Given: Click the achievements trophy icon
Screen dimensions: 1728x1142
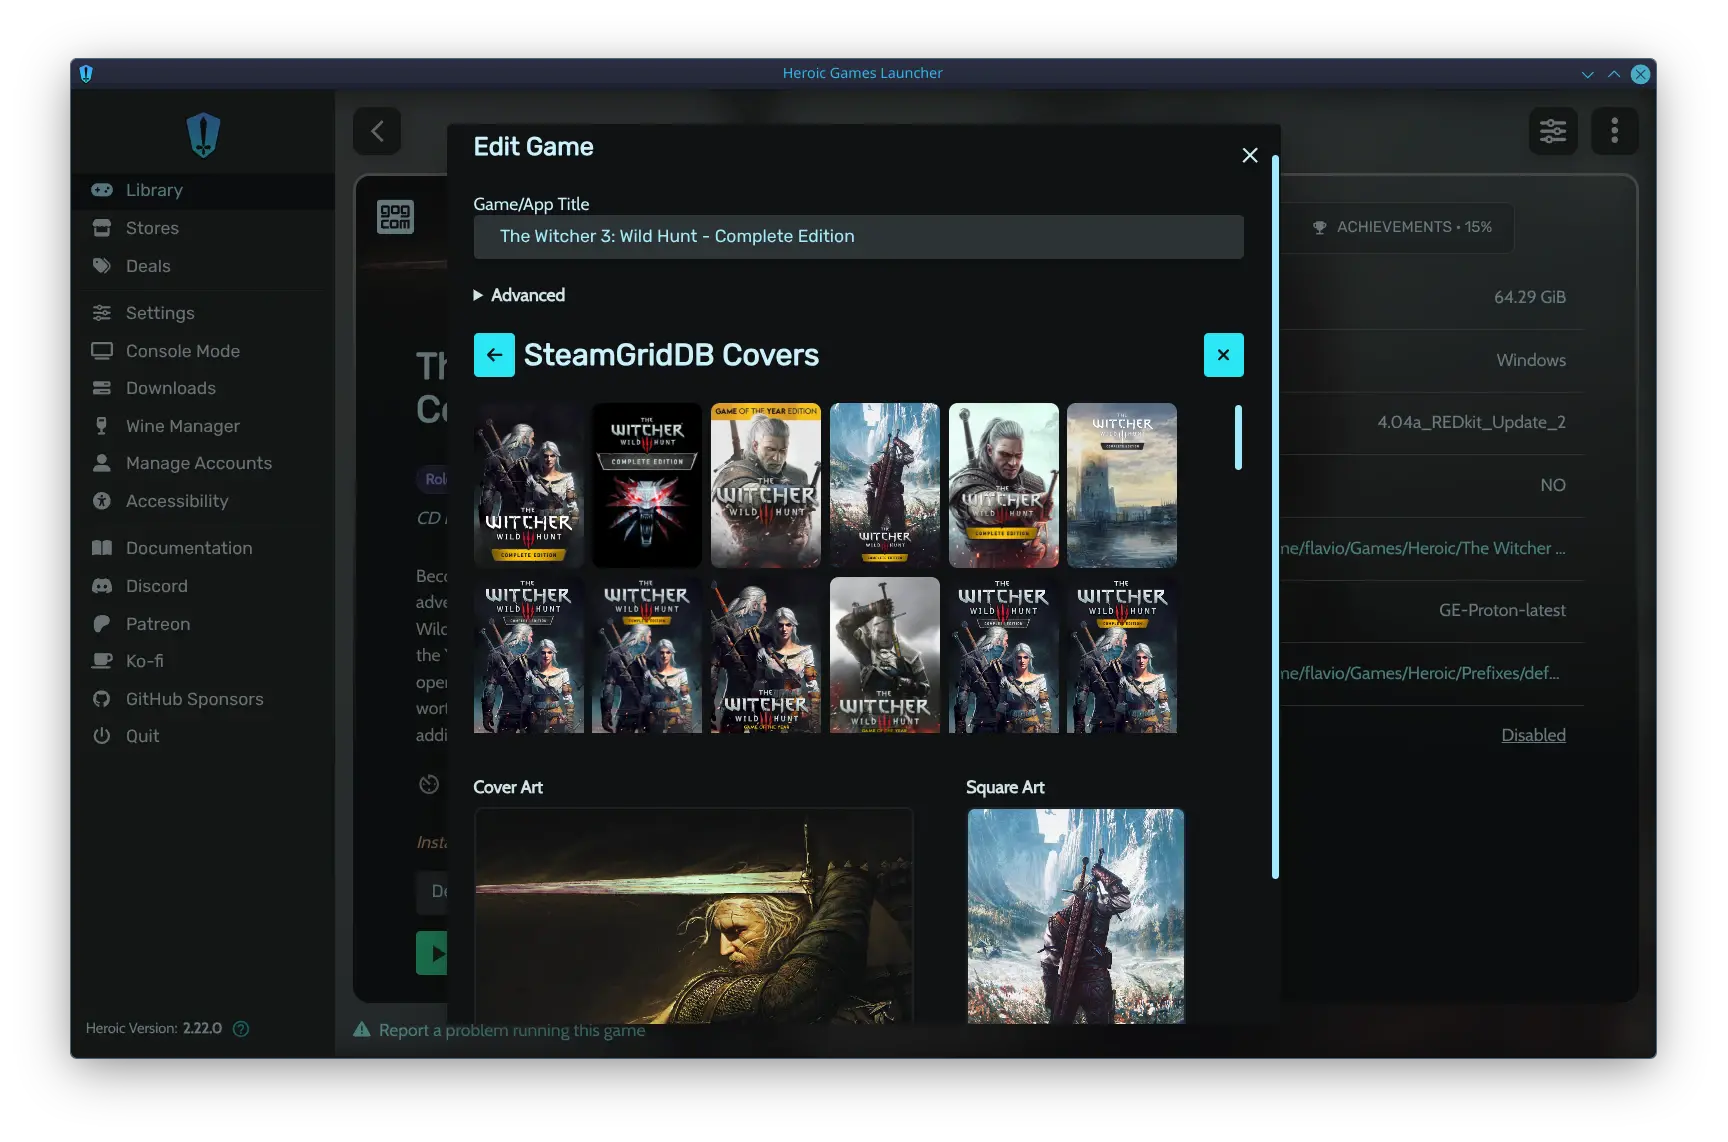Looking at the screenshot, I should click(1319, 228).
